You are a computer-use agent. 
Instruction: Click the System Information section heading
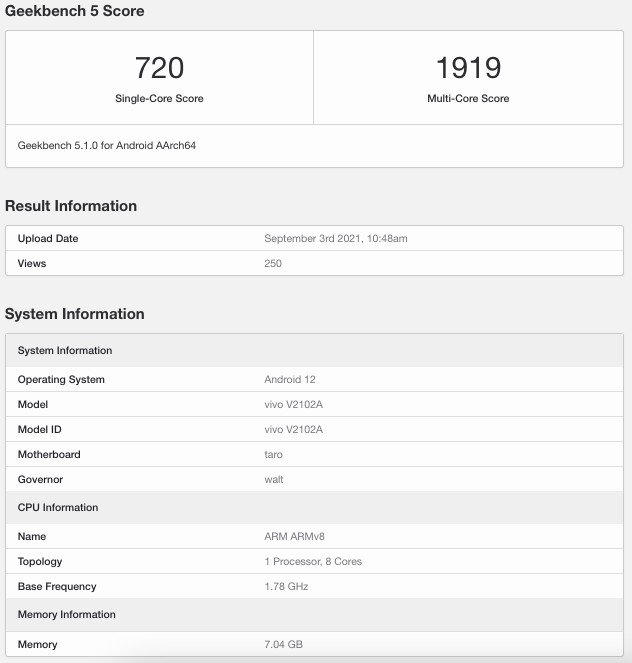click(75, 314)
